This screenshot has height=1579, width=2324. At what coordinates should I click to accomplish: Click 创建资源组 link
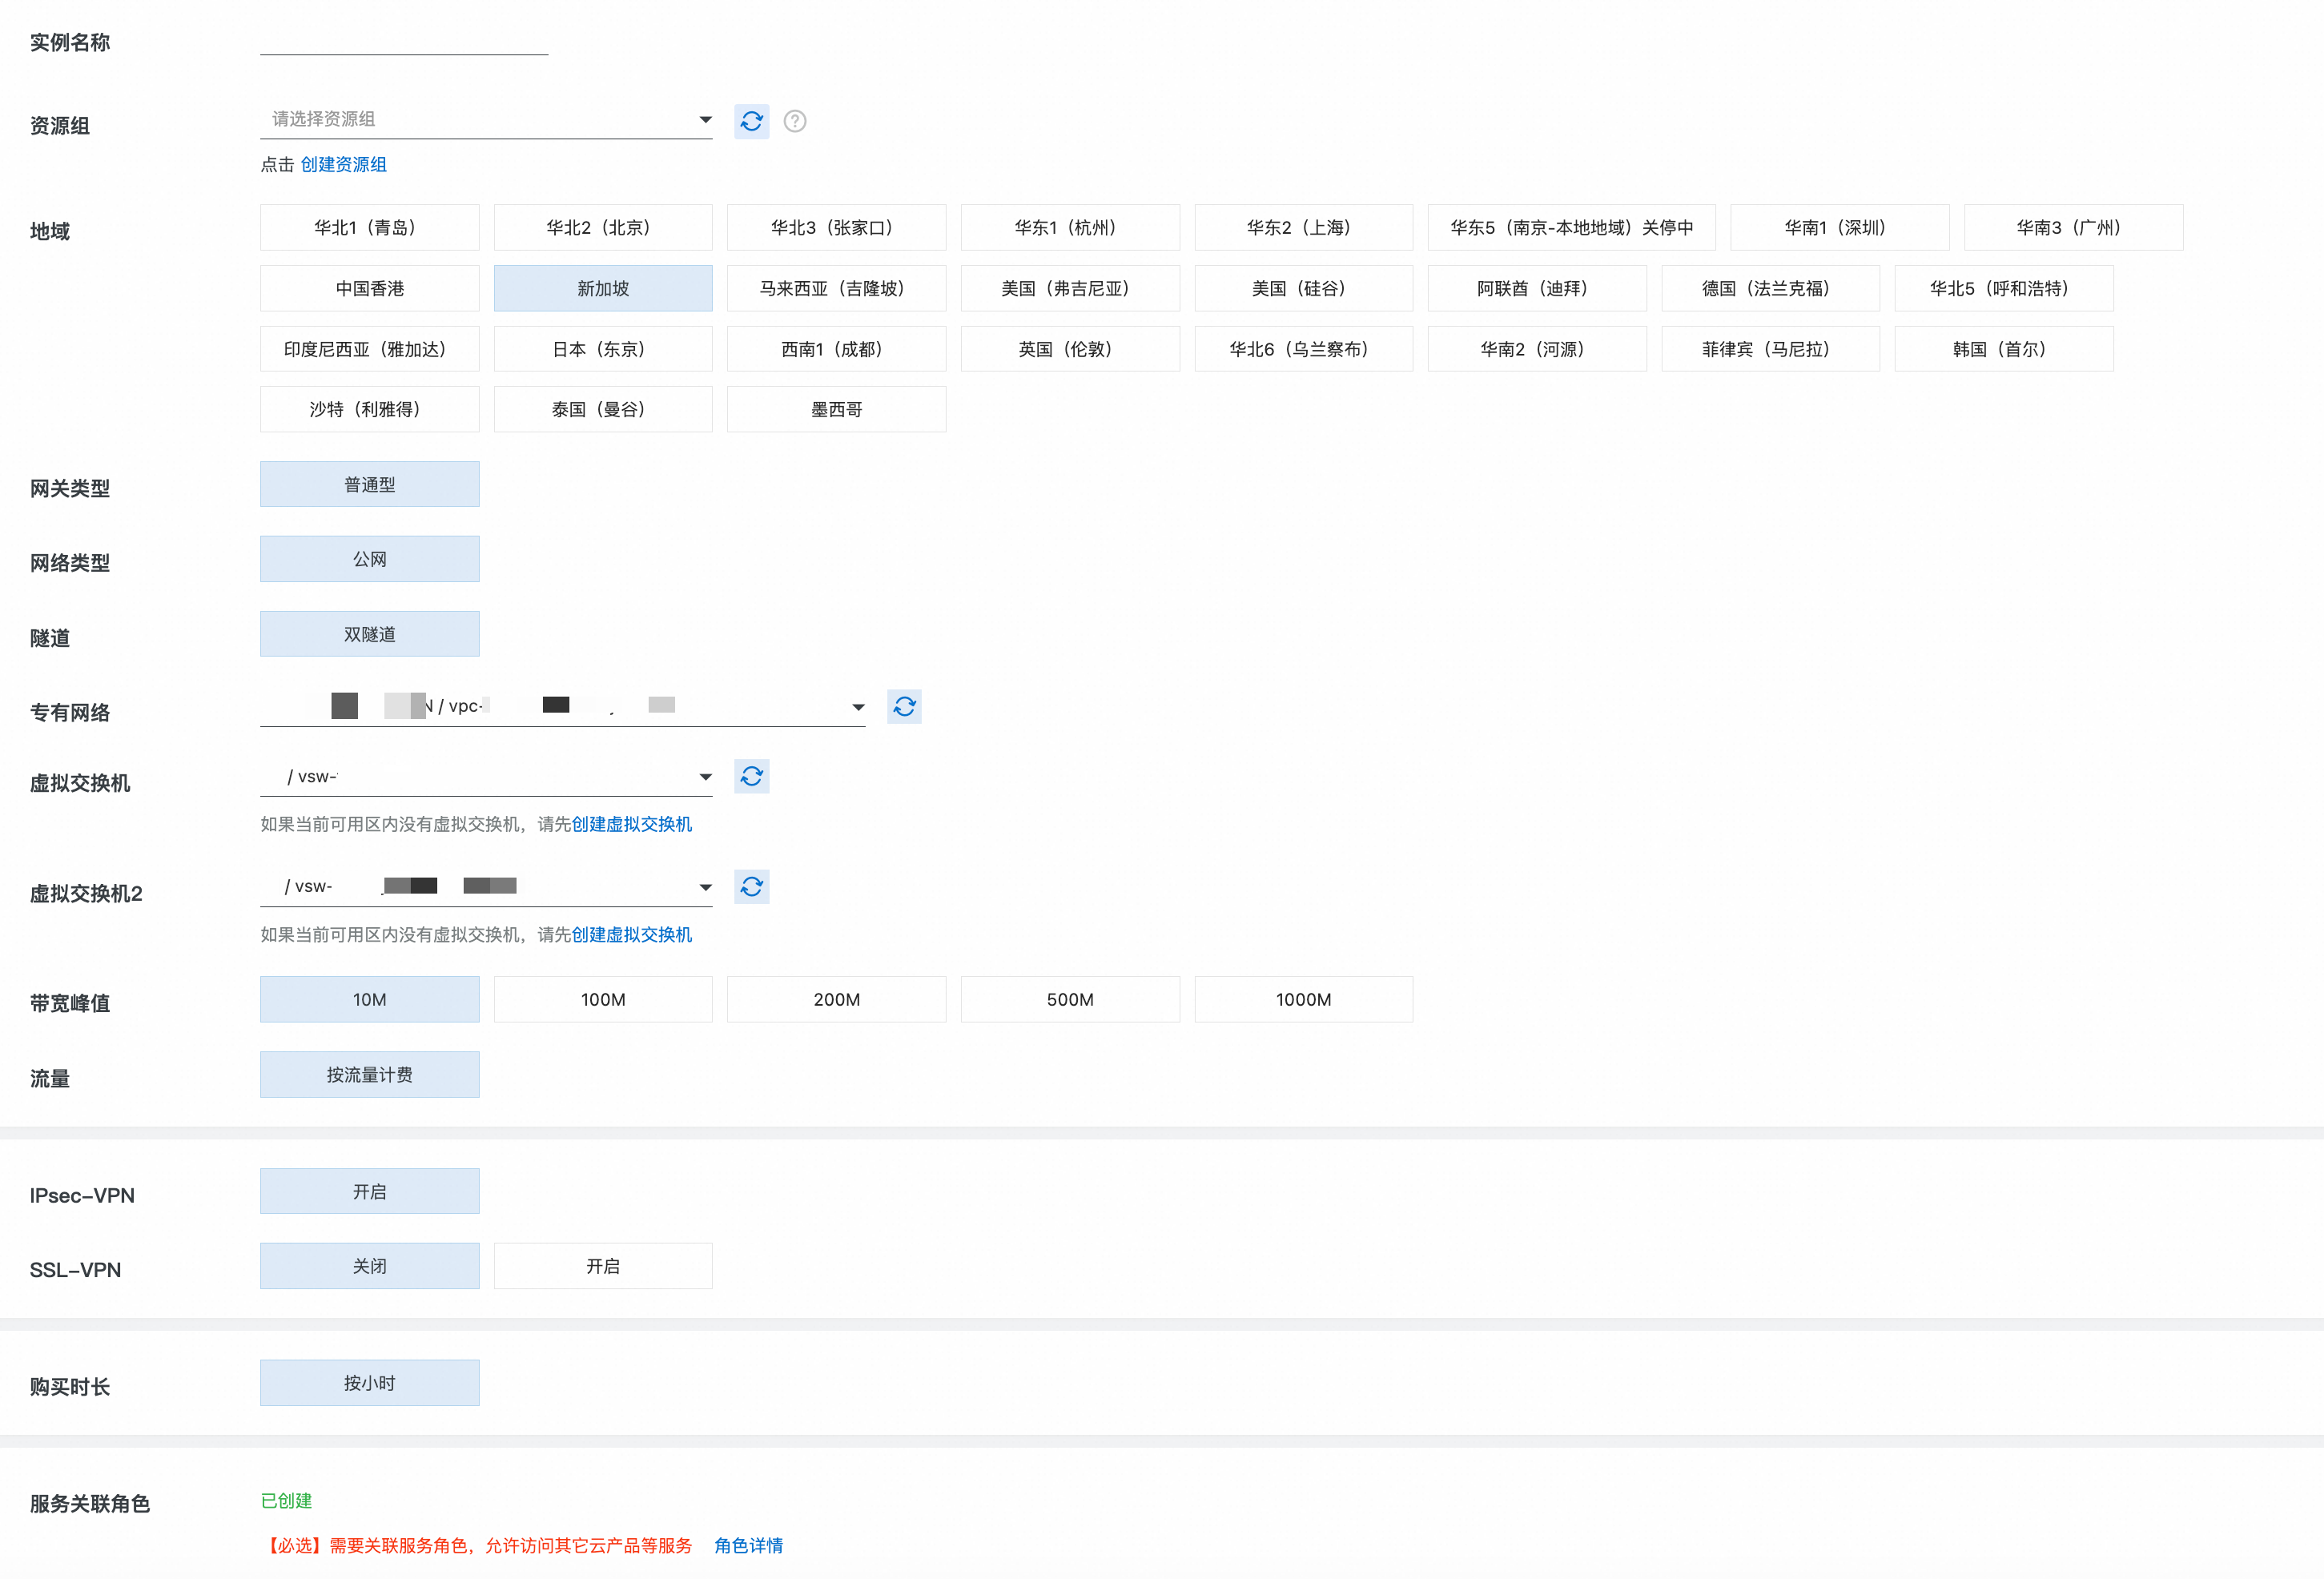click(343, 165)
